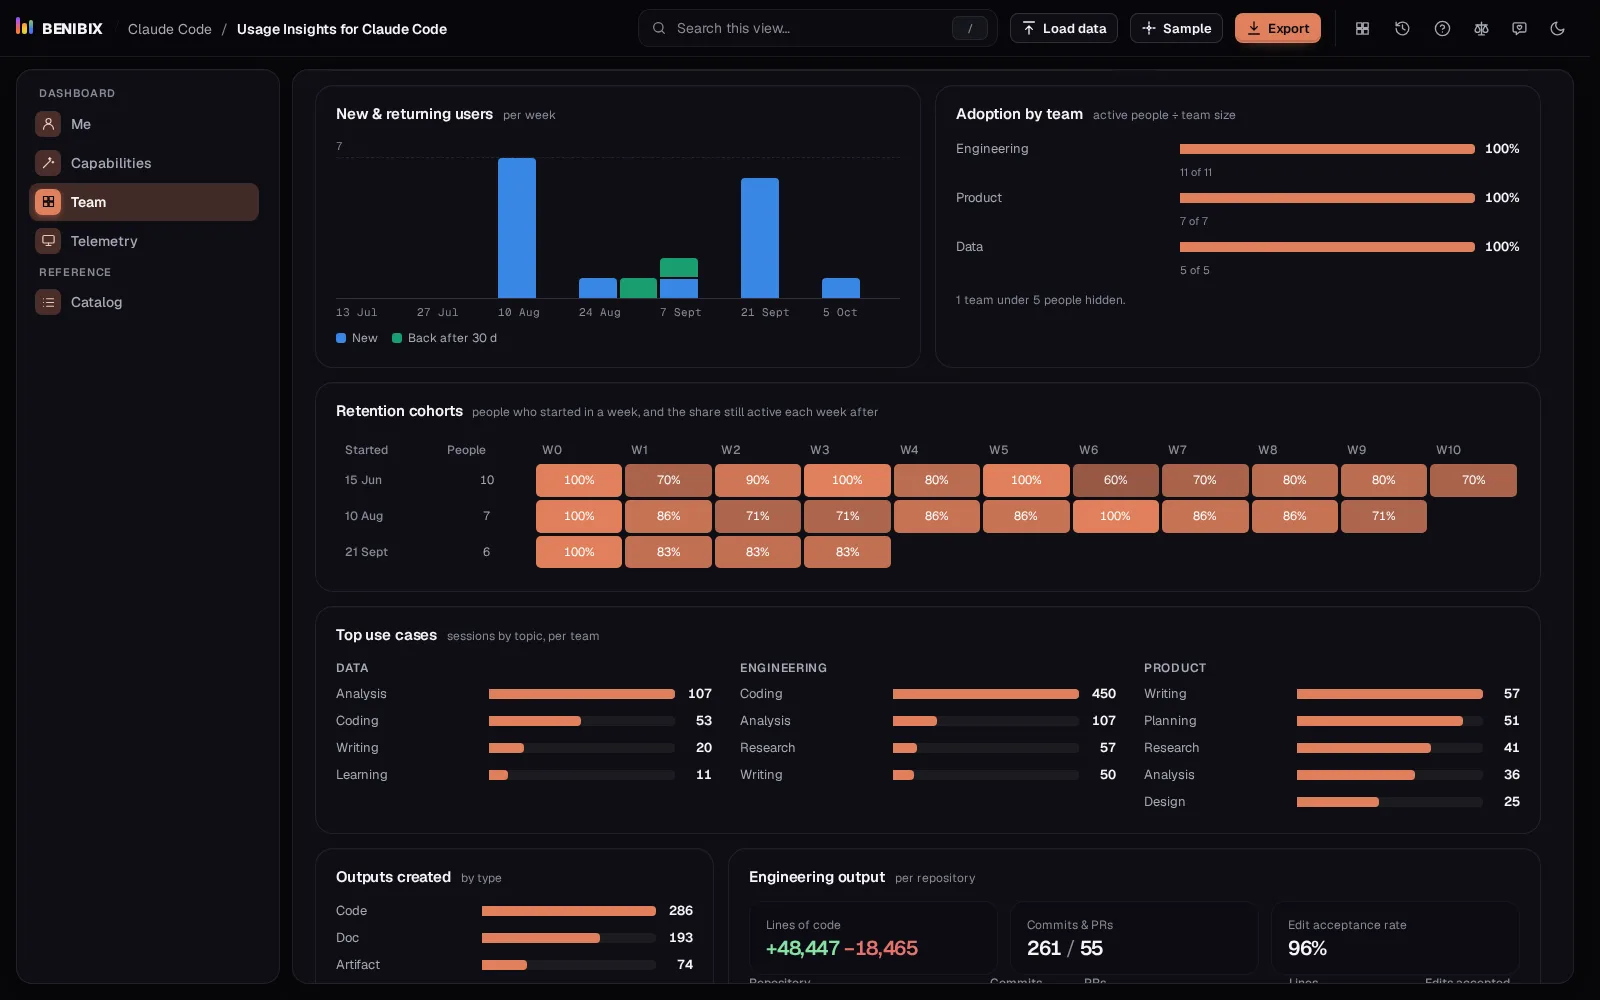
Task: Click the Product Design use case row
Action: coord(1332,802)
